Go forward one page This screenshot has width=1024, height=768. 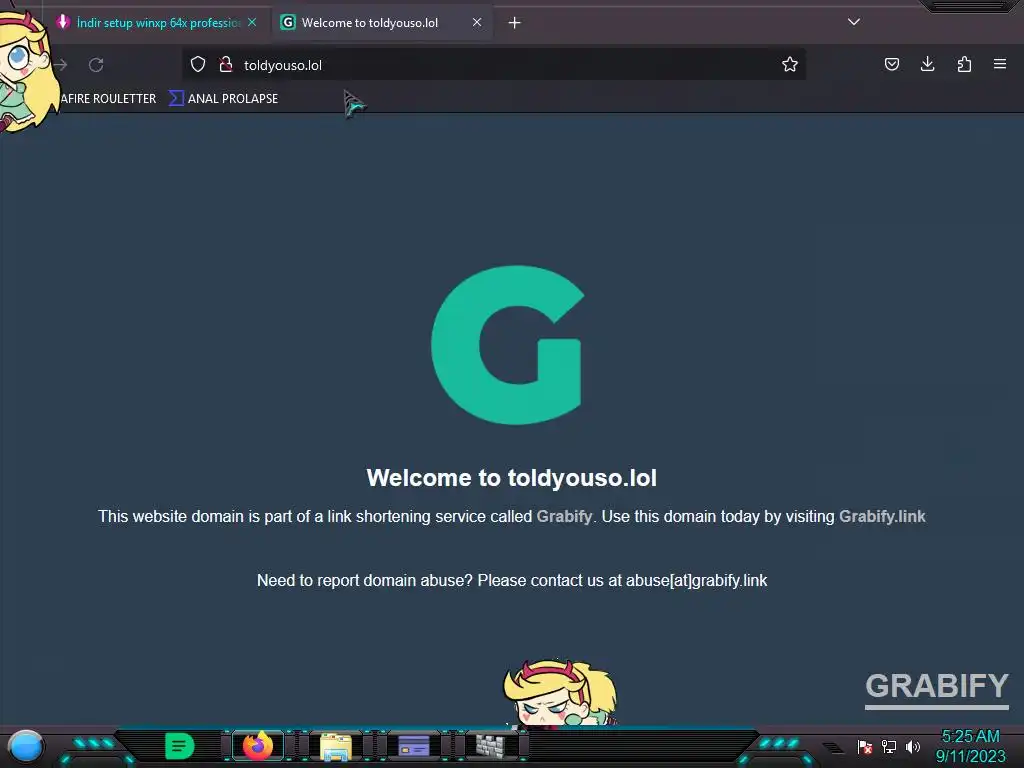(61, 65)
